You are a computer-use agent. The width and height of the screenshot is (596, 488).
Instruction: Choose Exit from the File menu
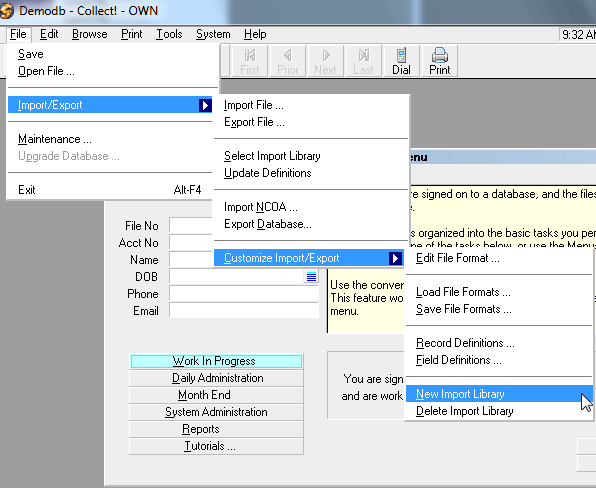pos(110,190)
